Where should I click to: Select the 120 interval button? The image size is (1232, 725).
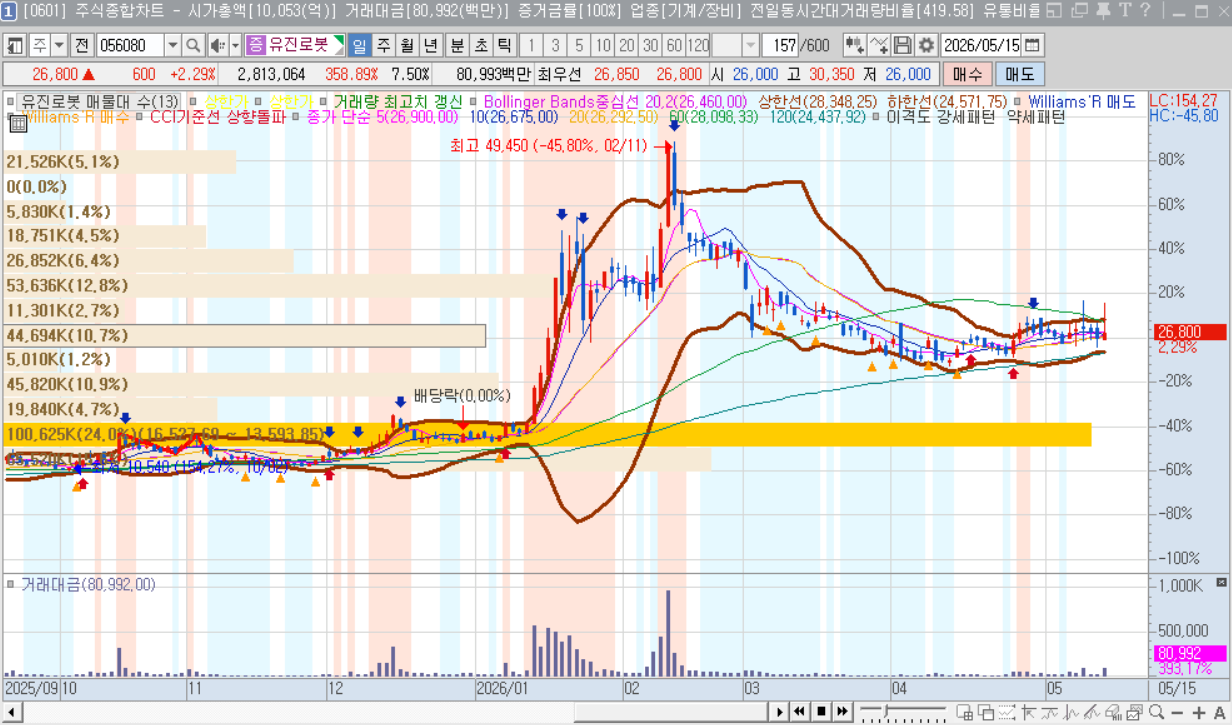[698, 46]
